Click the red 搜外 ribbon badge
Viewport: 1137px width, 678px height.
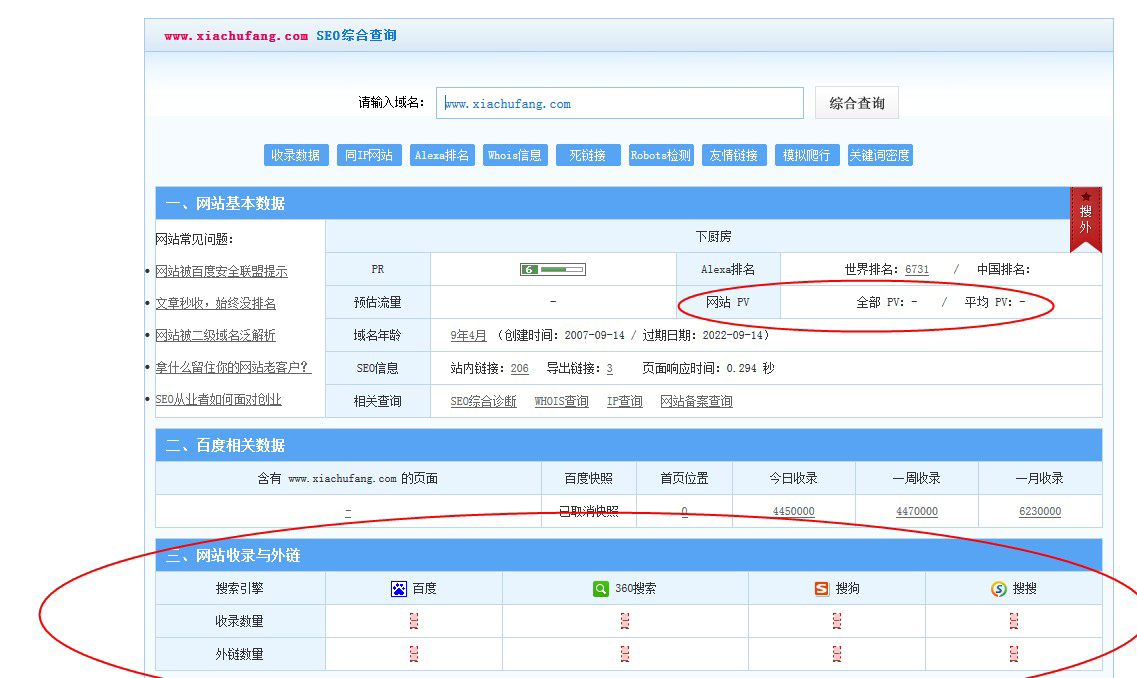(1085, 218)
